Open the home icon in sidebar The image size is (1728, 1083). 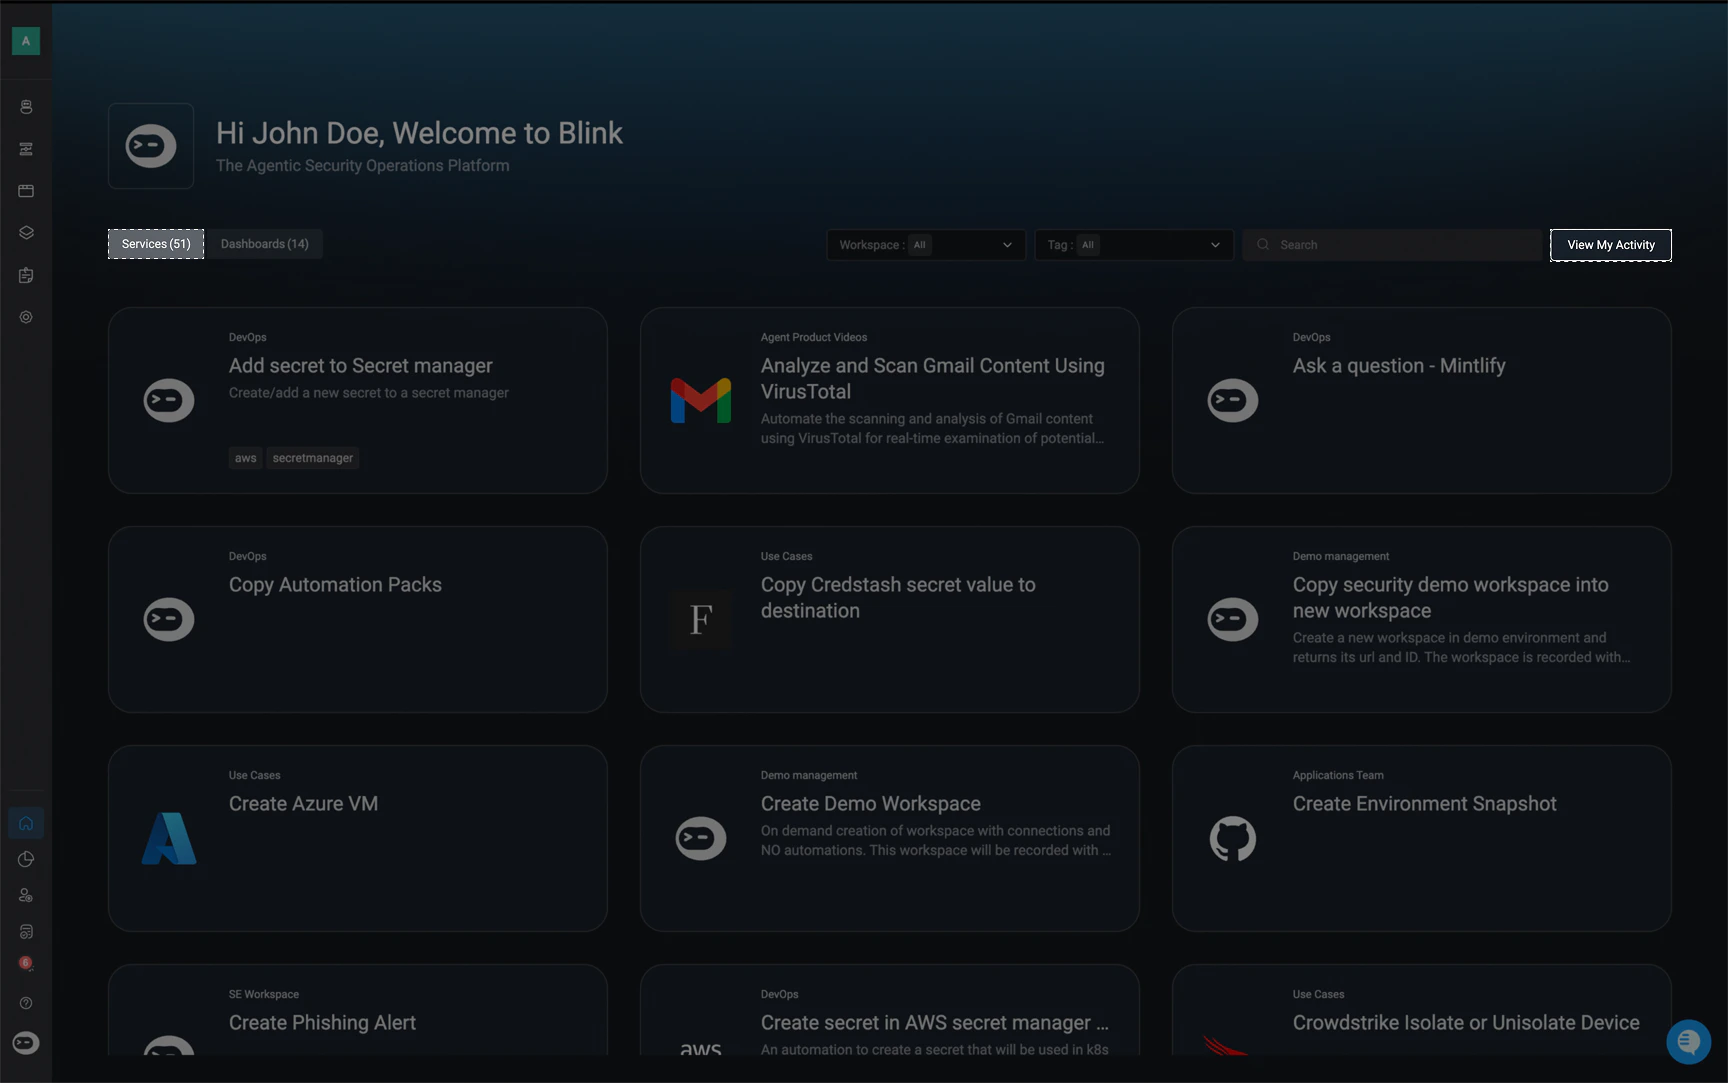tap(26, 823)
